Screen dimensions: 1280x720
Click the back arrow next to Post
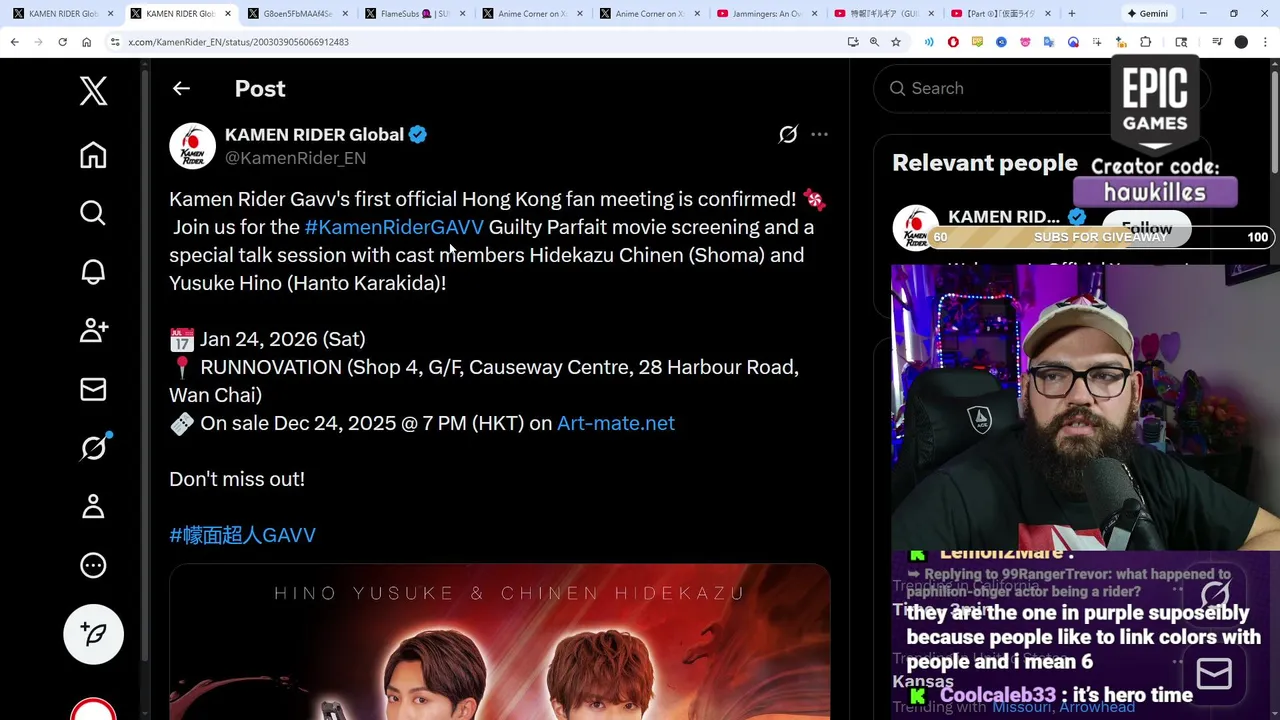pyautogui.click(x=181, y=88)
